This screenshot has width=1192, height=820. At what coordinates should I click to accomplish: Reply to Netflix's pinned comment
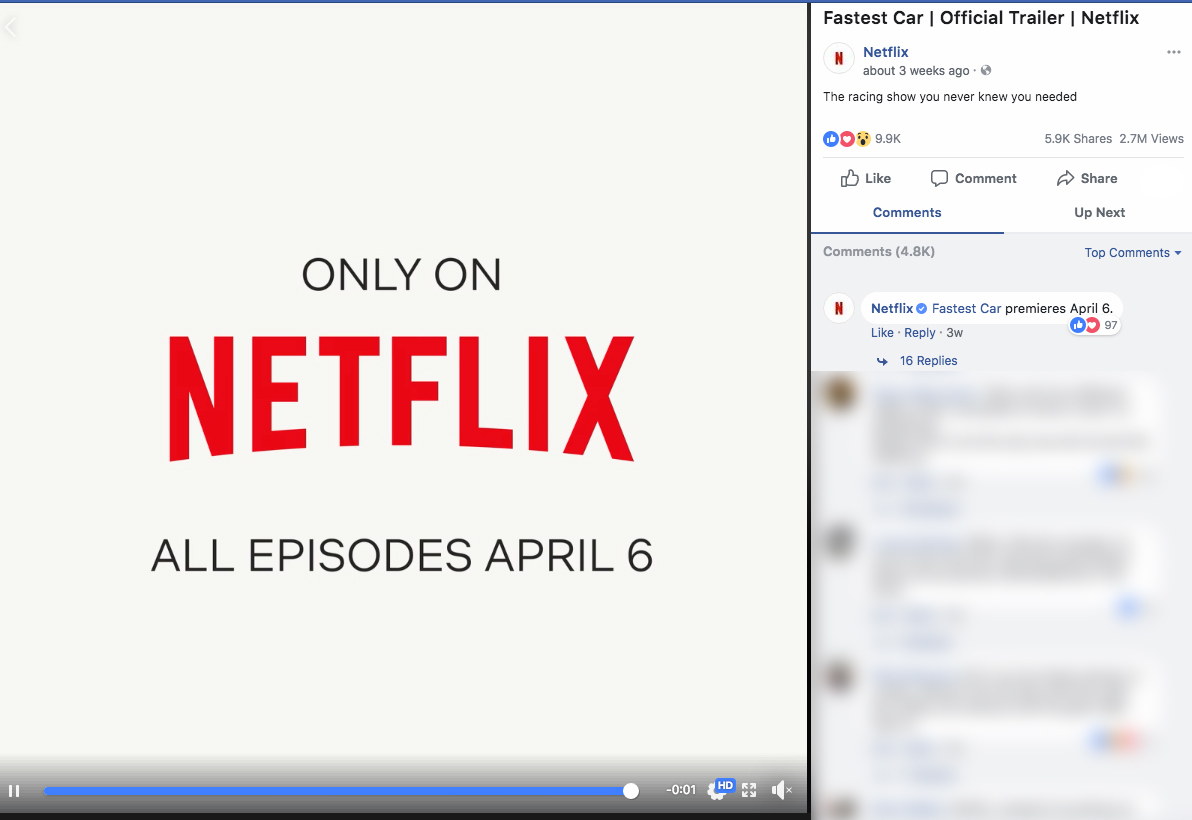pos(920,333)
